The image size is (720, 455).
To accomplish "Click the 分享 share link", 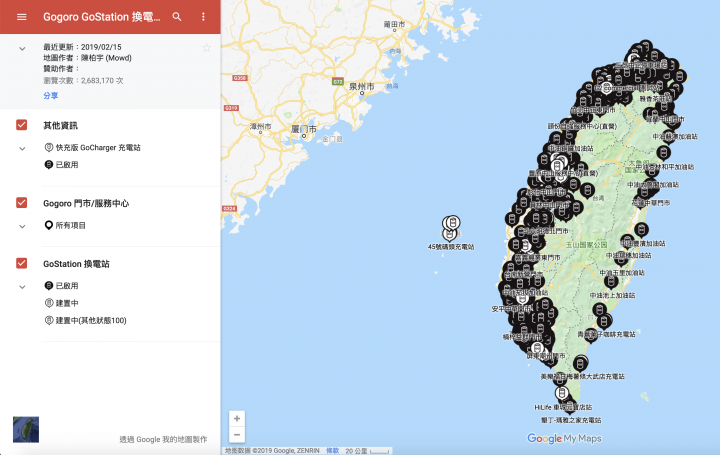I will click(51, 95).
